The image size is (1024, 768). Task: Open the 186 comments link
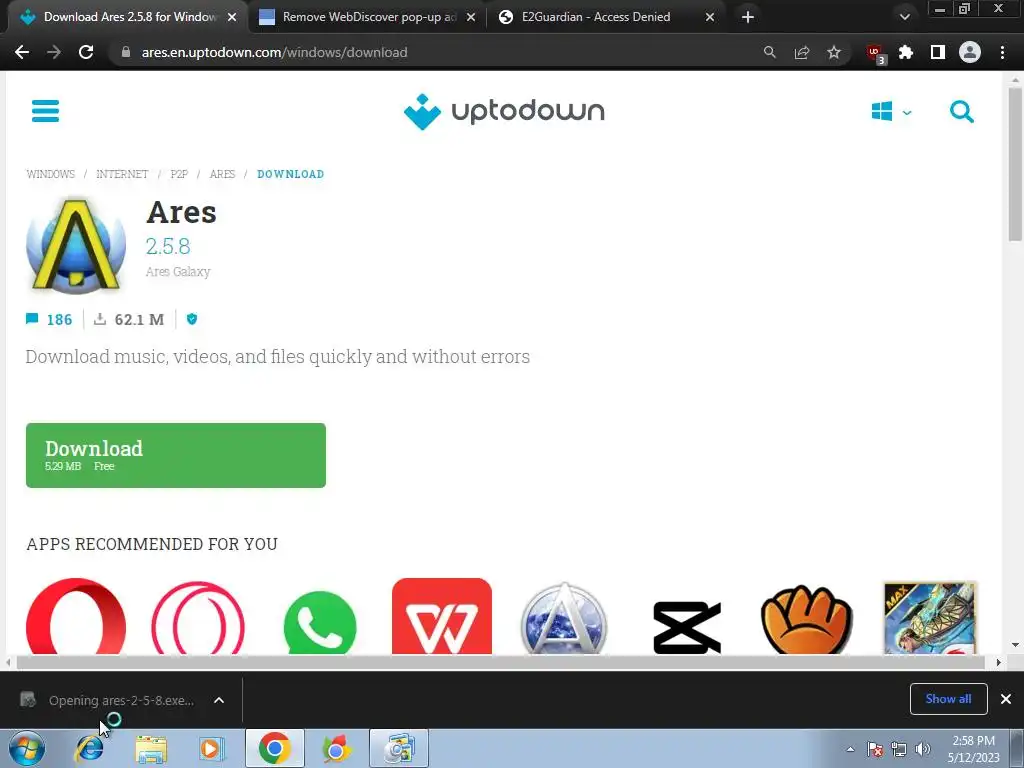(50, 319)
